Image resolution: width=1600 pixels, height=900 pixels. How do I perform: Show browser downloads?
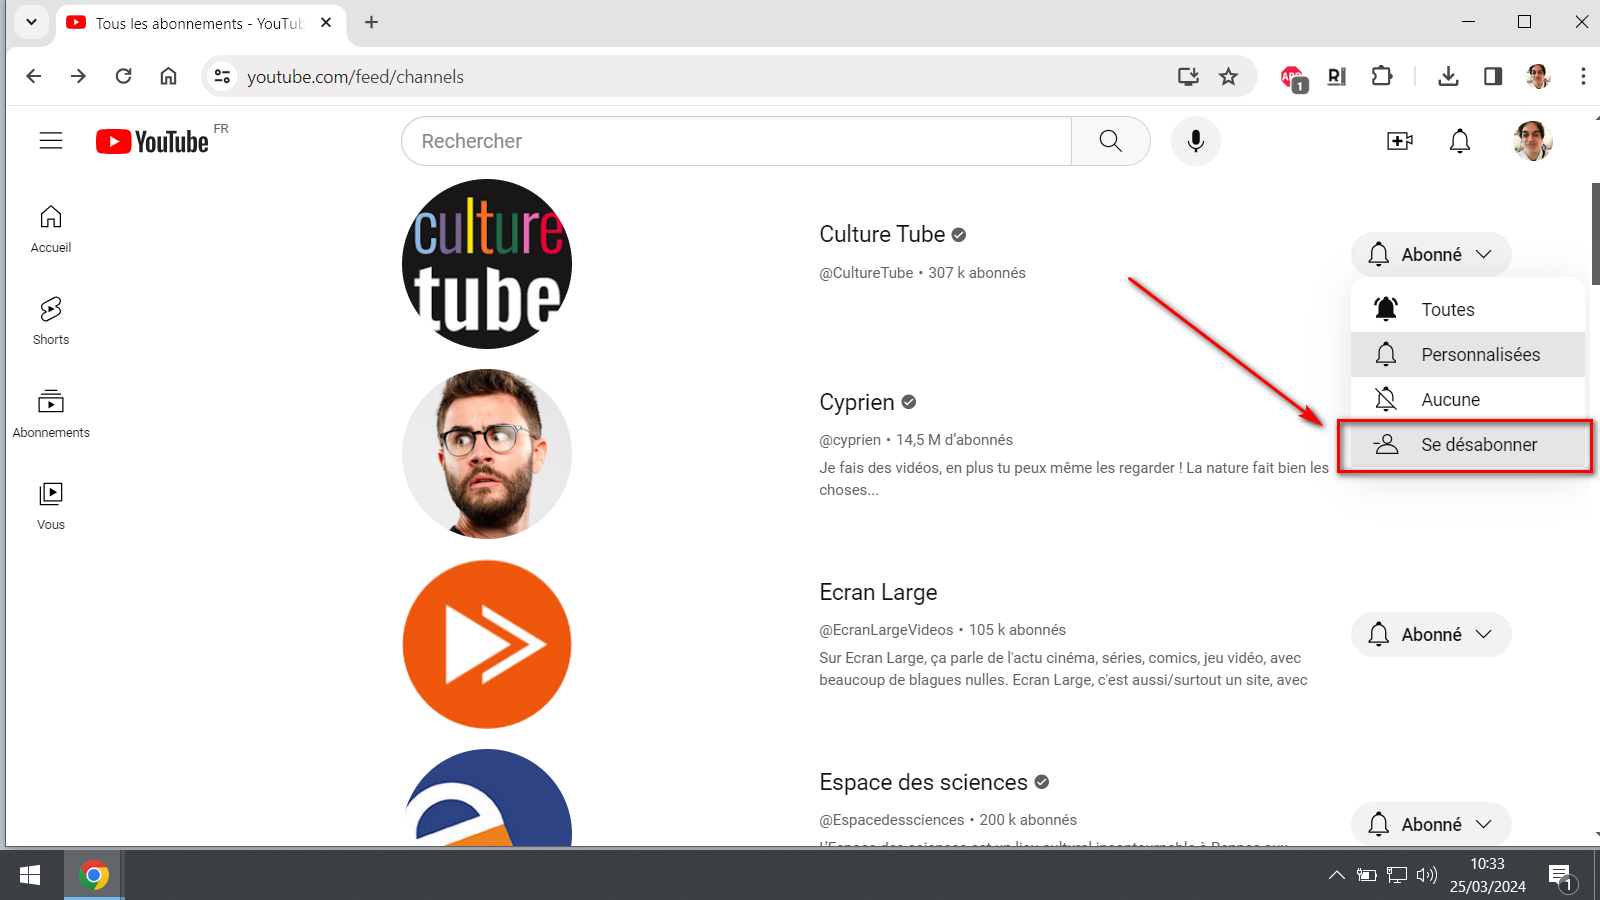point(1448,76)
